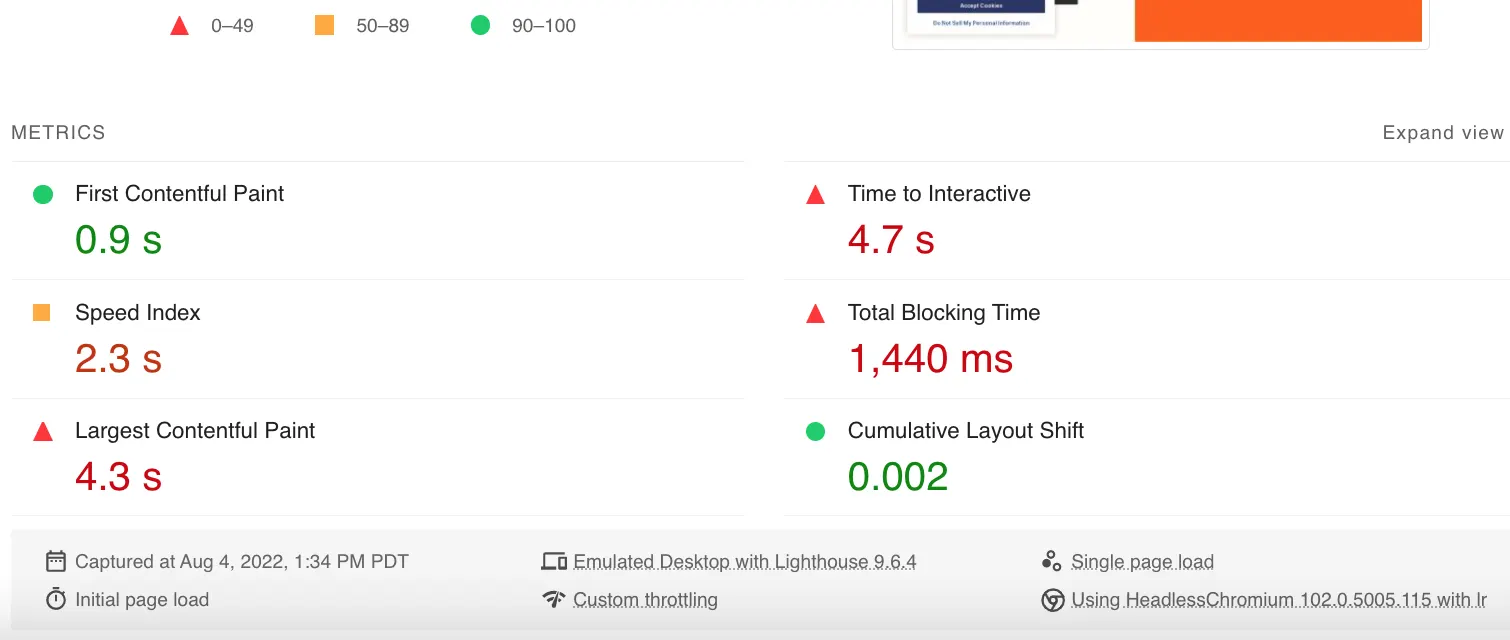
Task: Click the 0.9 s metric value
Action: pyautogui.click(x=118, y=240)
